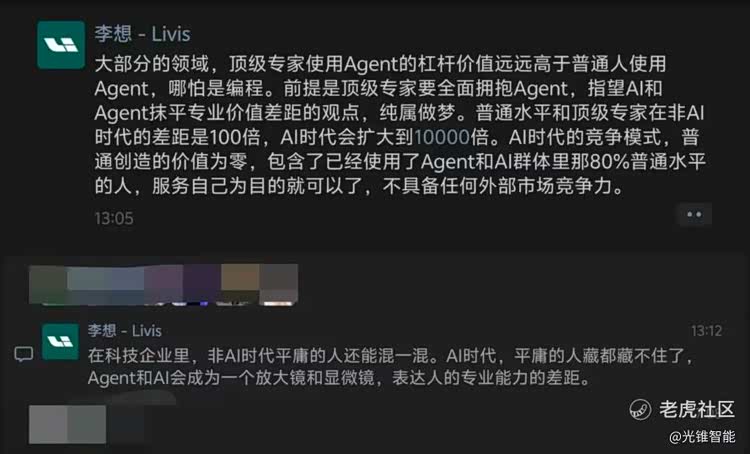
Task: Open the light gray blurred thumbnail at bottom left
Action: [67, 424]
